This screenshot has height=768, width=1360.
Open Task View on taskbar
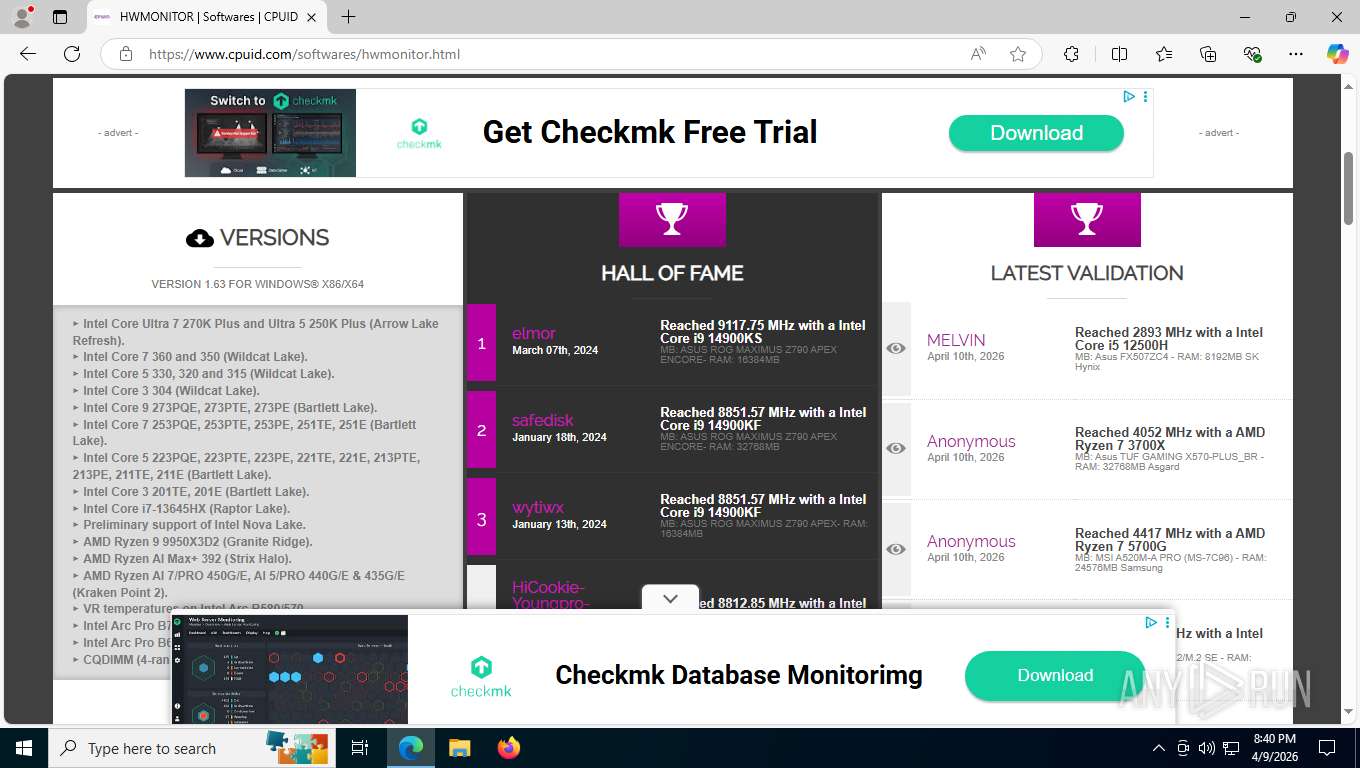[360, 748]
